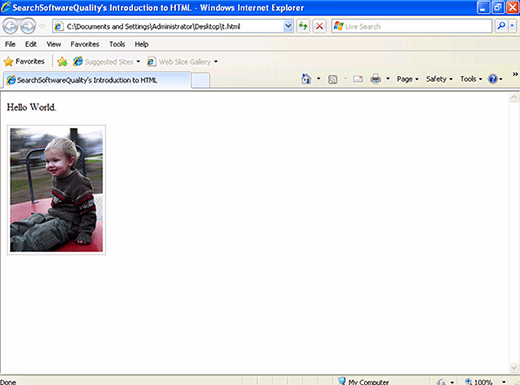The height and width of the screenshot is (385, 520).
Task: Click the red Stop loading button
Action: (319, 26)
